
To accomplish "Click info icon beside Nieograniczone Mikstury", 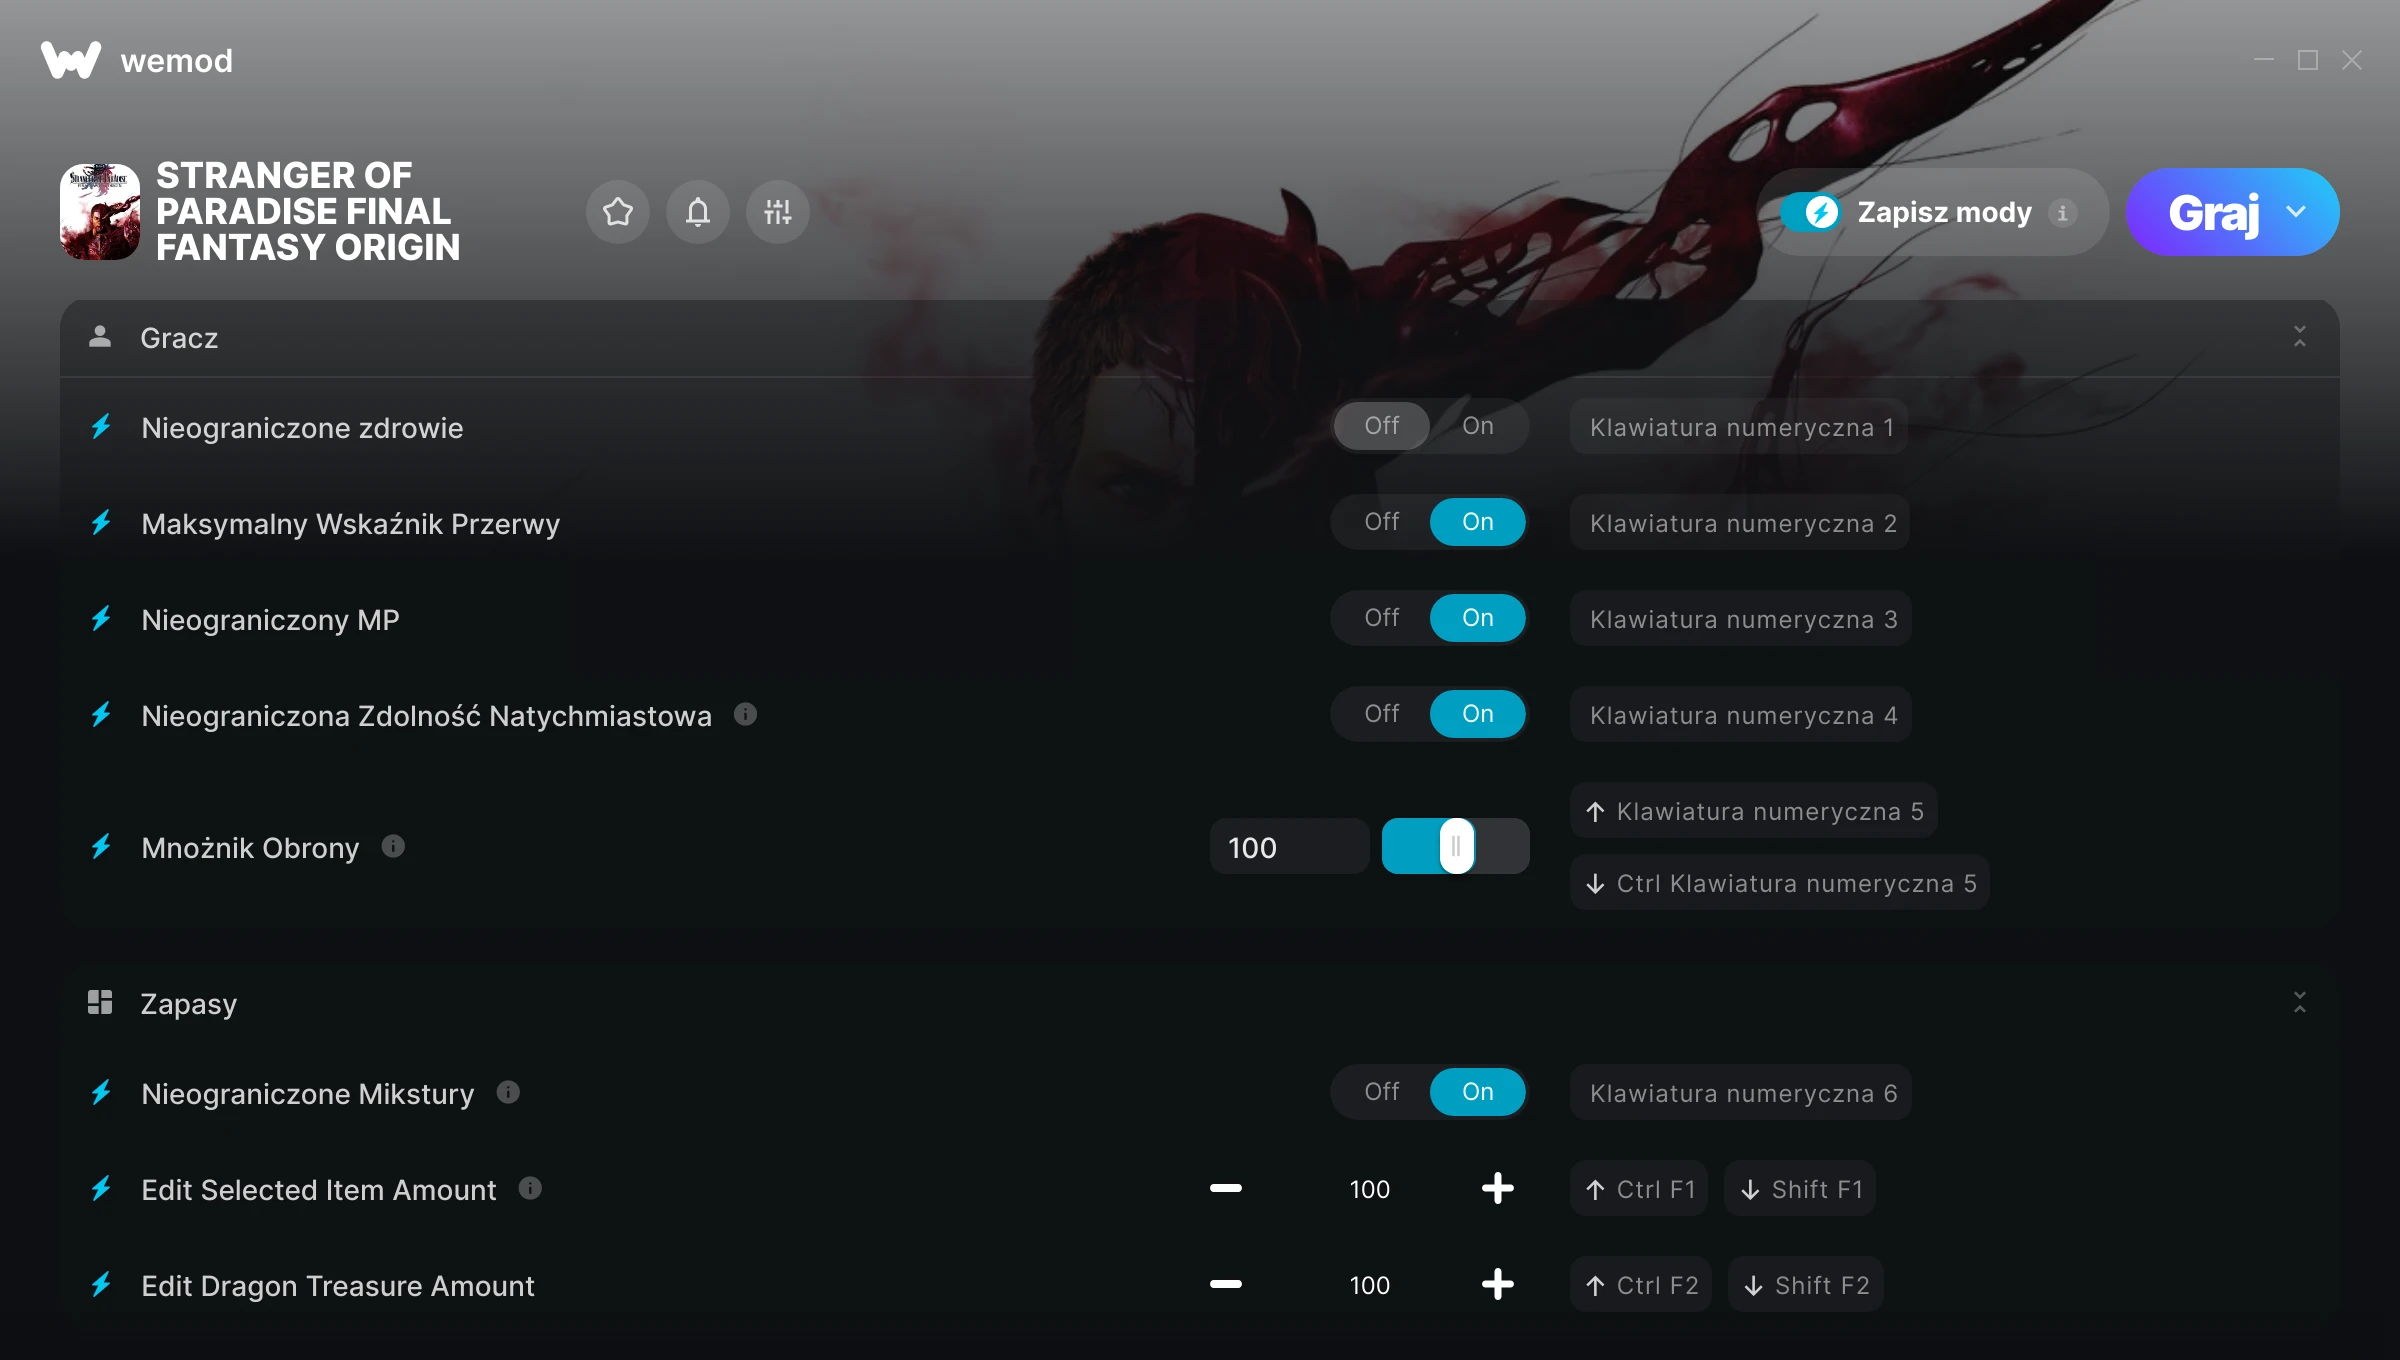I will [x=508, y=1092].
